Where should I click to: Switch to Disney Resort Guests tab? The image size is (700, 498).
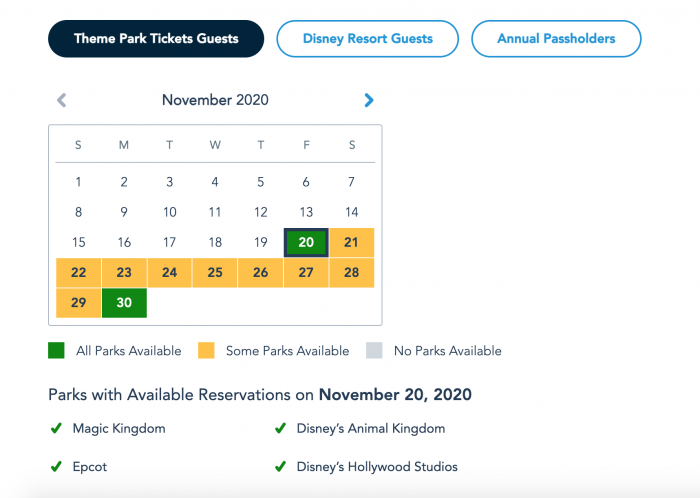(x=367, y=38)
